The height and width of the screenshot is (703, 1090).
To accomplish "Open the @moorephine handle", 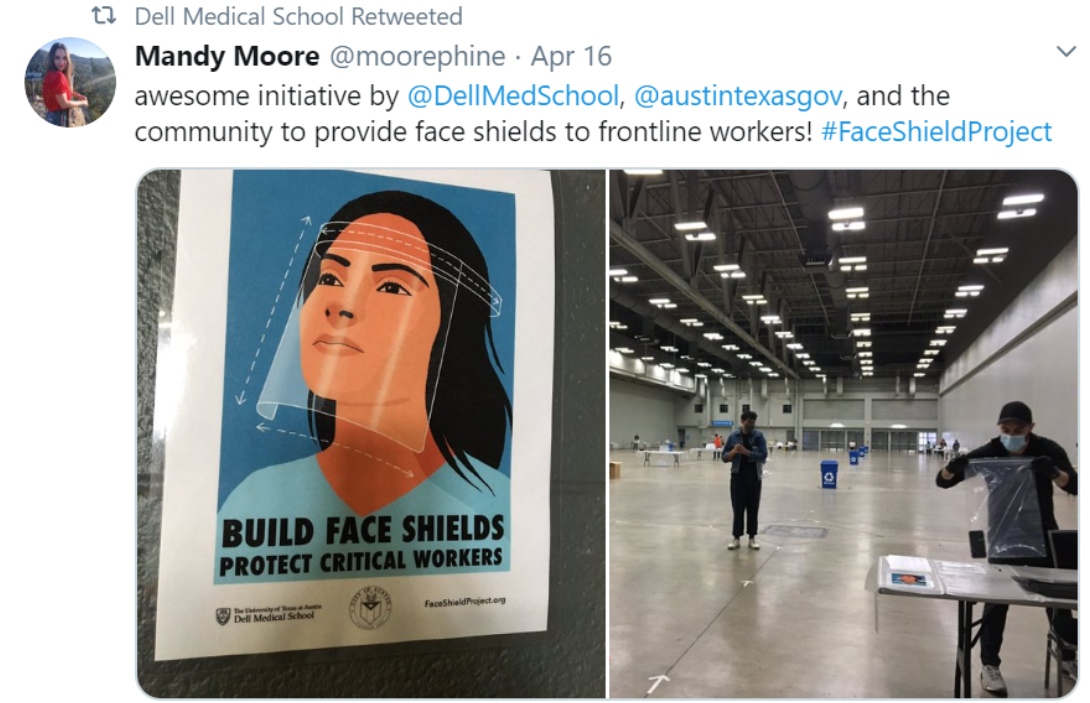I will (x=417, y=56).
